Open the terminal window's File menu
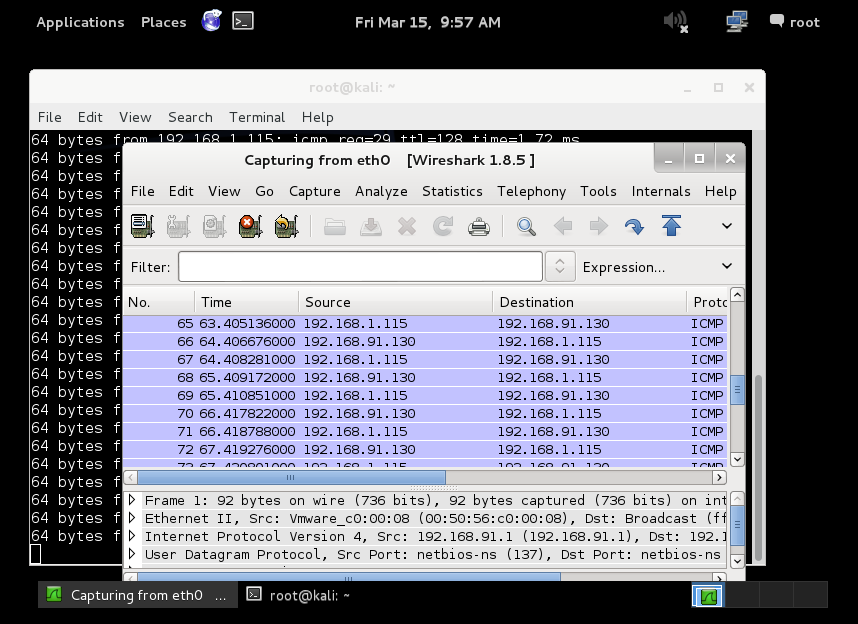Viewport: 858px width, 624px height. tap(49, 117)
